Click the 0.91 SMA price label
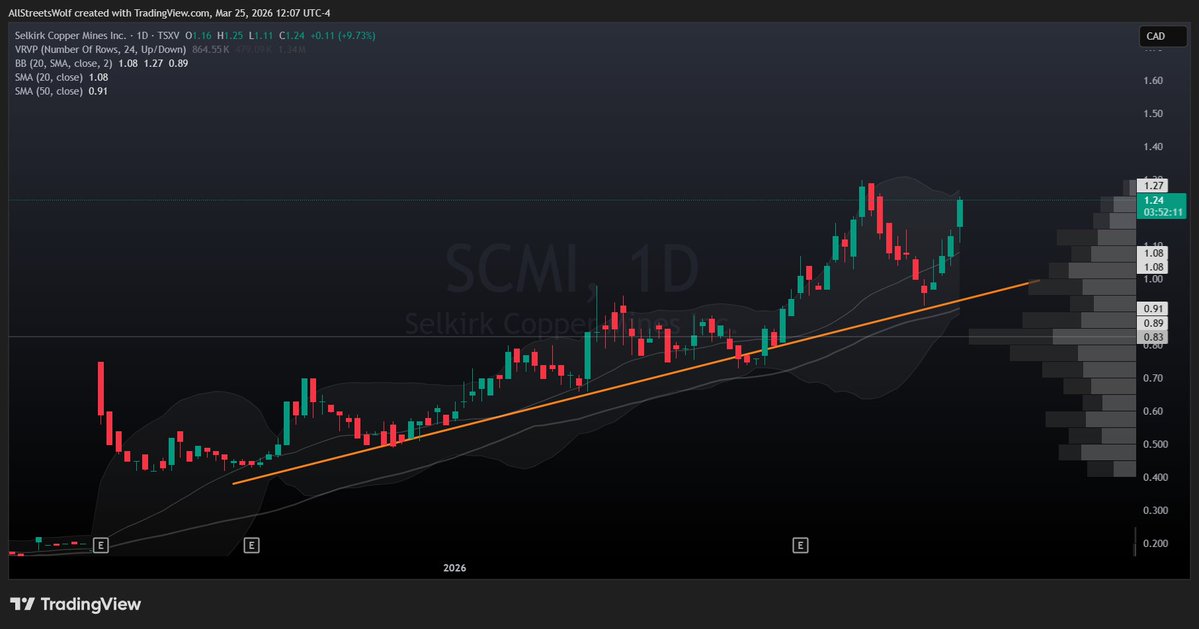1199x629 pixels. [x=1152, y=309]
